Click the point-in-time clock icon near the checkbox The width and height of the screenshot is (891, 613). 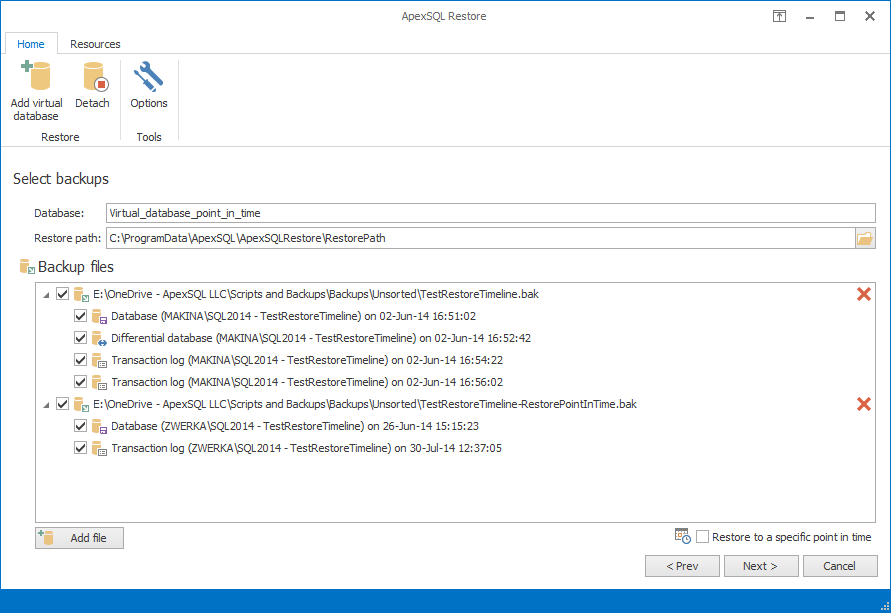683,537
